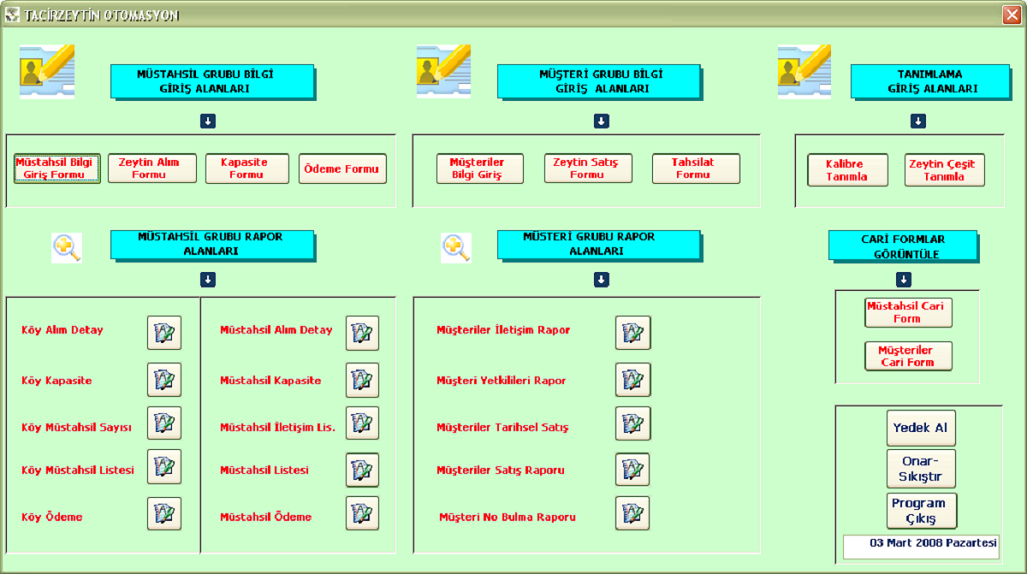The height and width of the screenshot is (574, 1027).
Task: Click the Köy Kapasite report icon
Action: click(164, 380)
